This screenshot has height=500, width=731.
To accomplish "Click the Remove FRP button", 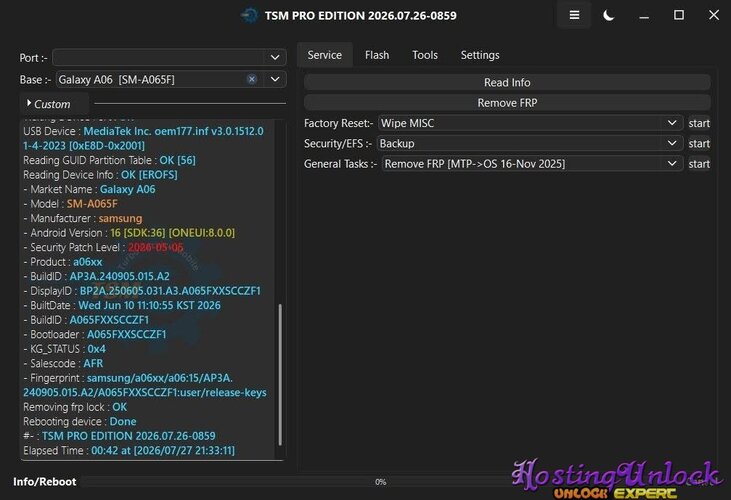I will (x=507, y=103).
